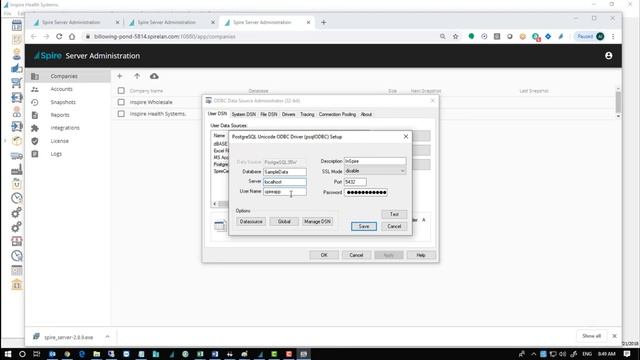
Task: Switch to the About tab
Action: (x=366, y=114)
